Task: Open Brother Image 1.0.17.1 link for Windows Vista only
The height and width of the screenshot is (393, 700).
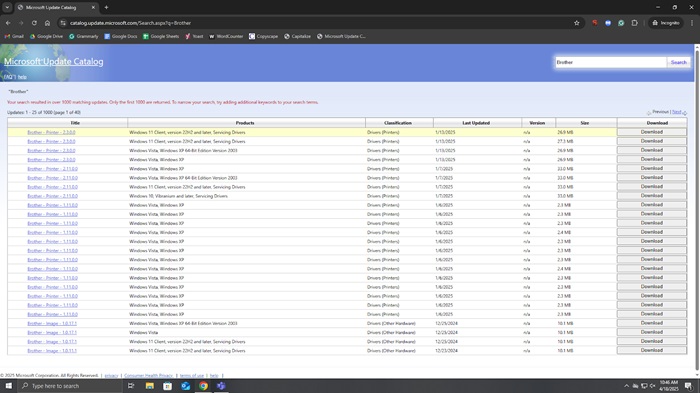Action: tap(52, 332)
